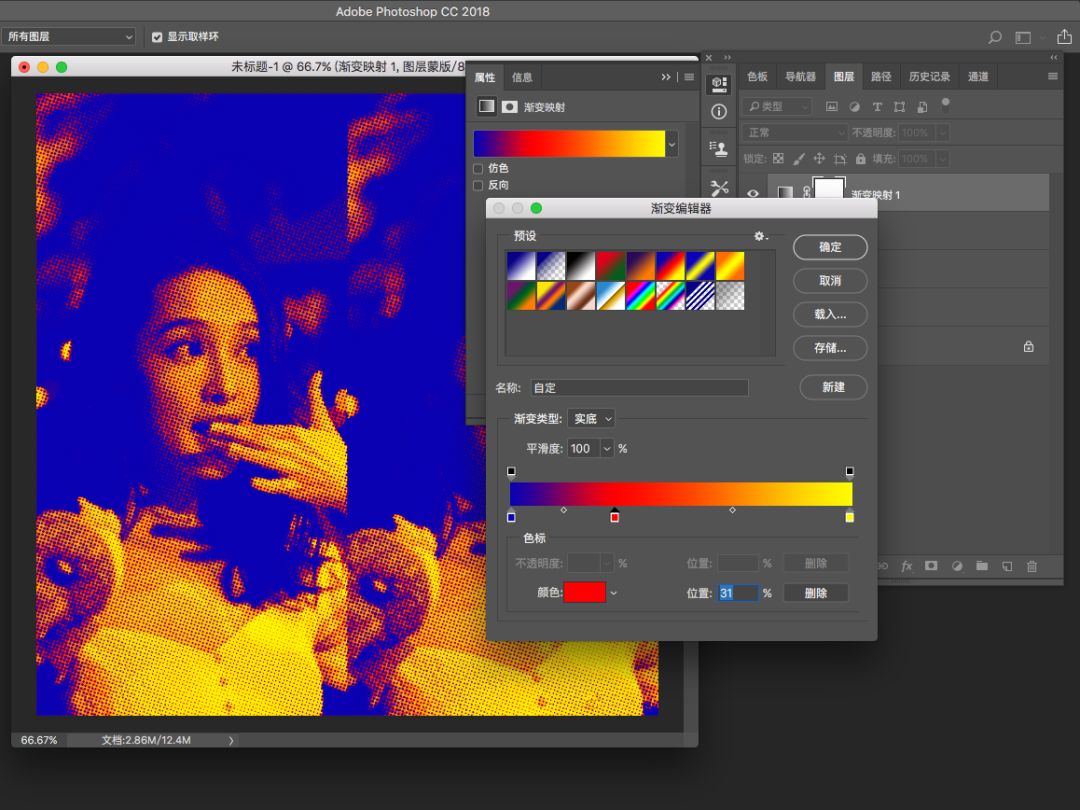The image size is (1080, 810).
Task: Open the gear menu in gradient presets
Action: click(x=760, y=236)
